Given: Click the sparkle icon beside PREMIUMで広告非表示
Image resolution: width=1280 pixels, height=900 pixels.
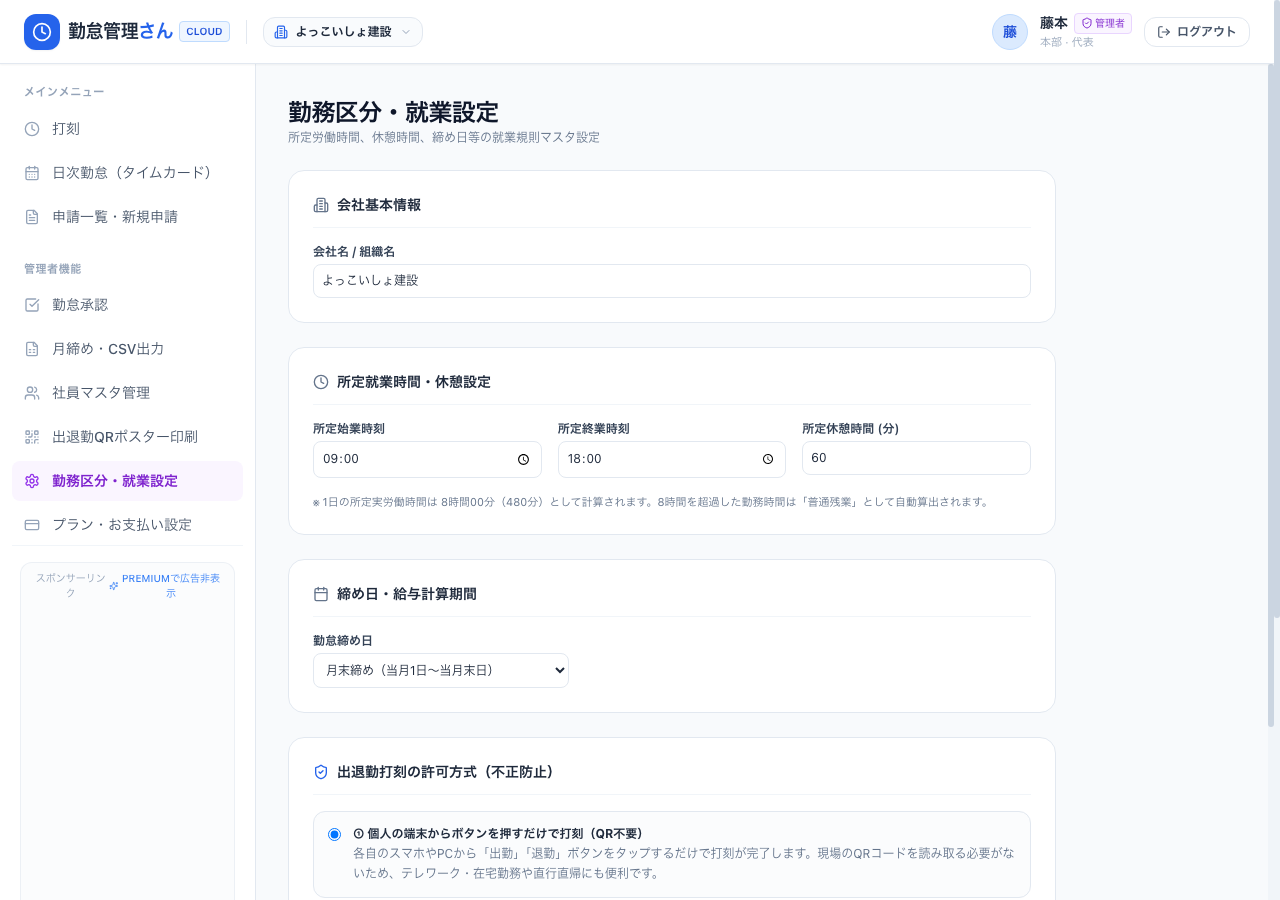Looking at the screenshot, I should pyautogui.click(x=114, y=586).
